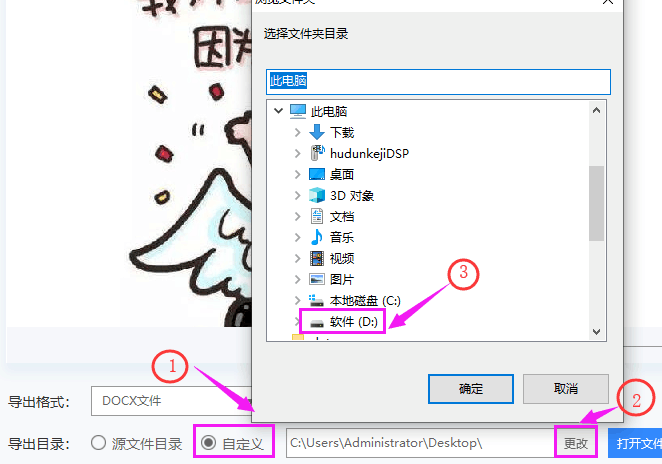
Task: Click the hudunkejiDSP device icon
Action: [x=317, y=153]
